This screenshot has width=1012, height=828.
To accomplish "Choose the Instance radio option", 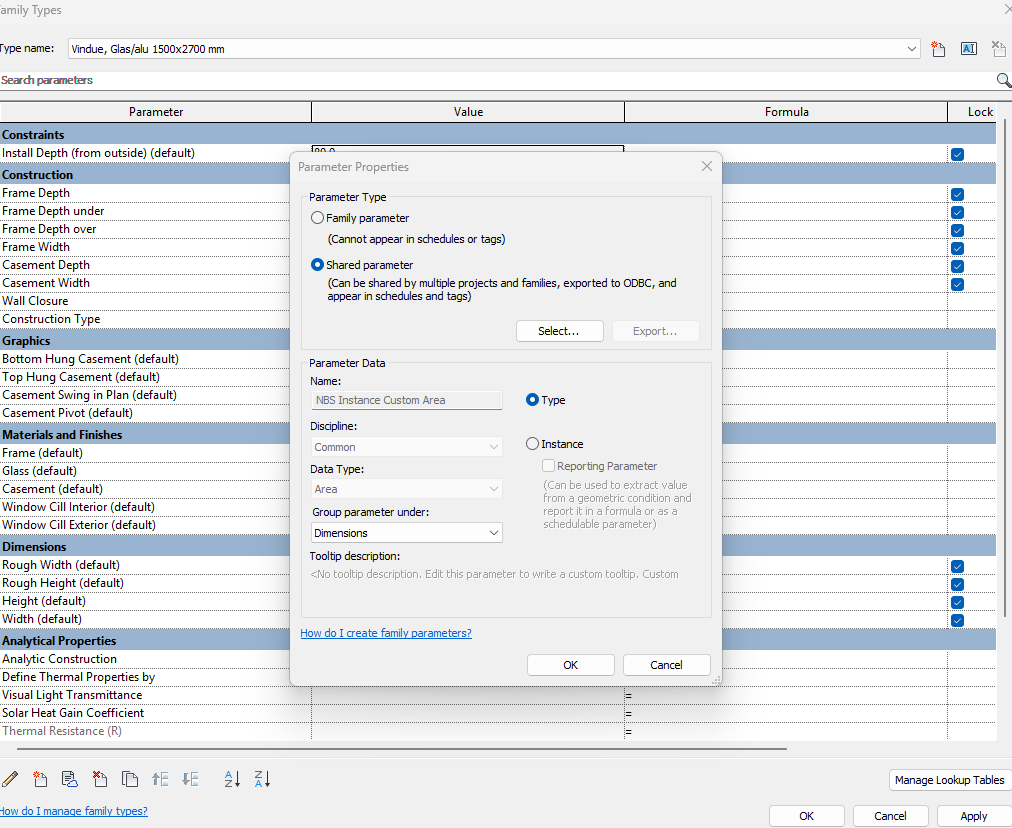I will 532,444.
